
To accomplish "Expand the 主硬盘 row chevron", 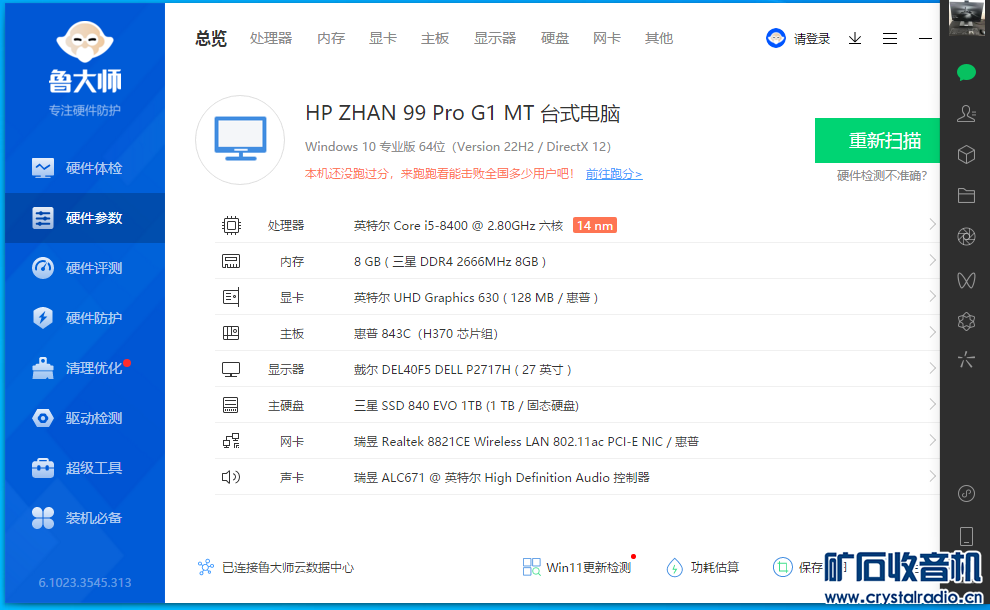I will 933,404.
